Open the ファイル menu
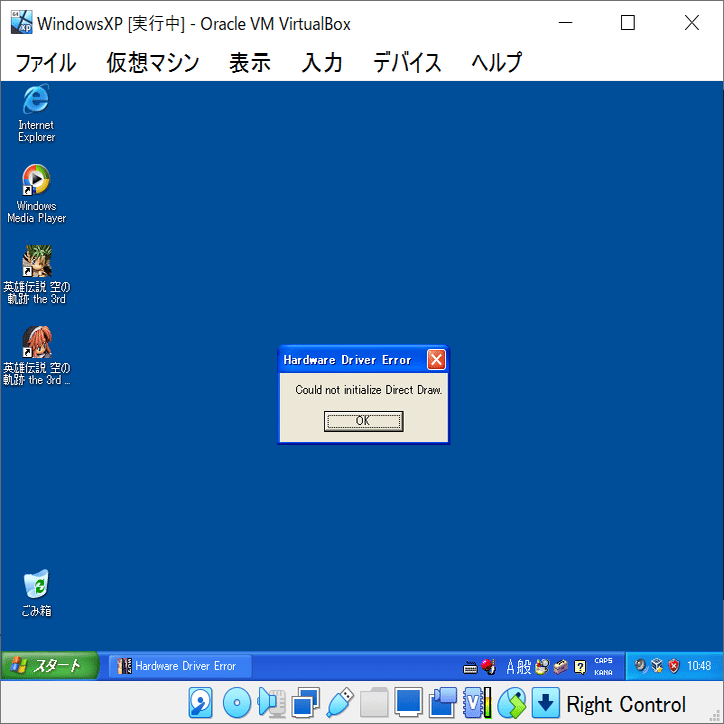The image size is (724, 724). click(x=46, y=62)
